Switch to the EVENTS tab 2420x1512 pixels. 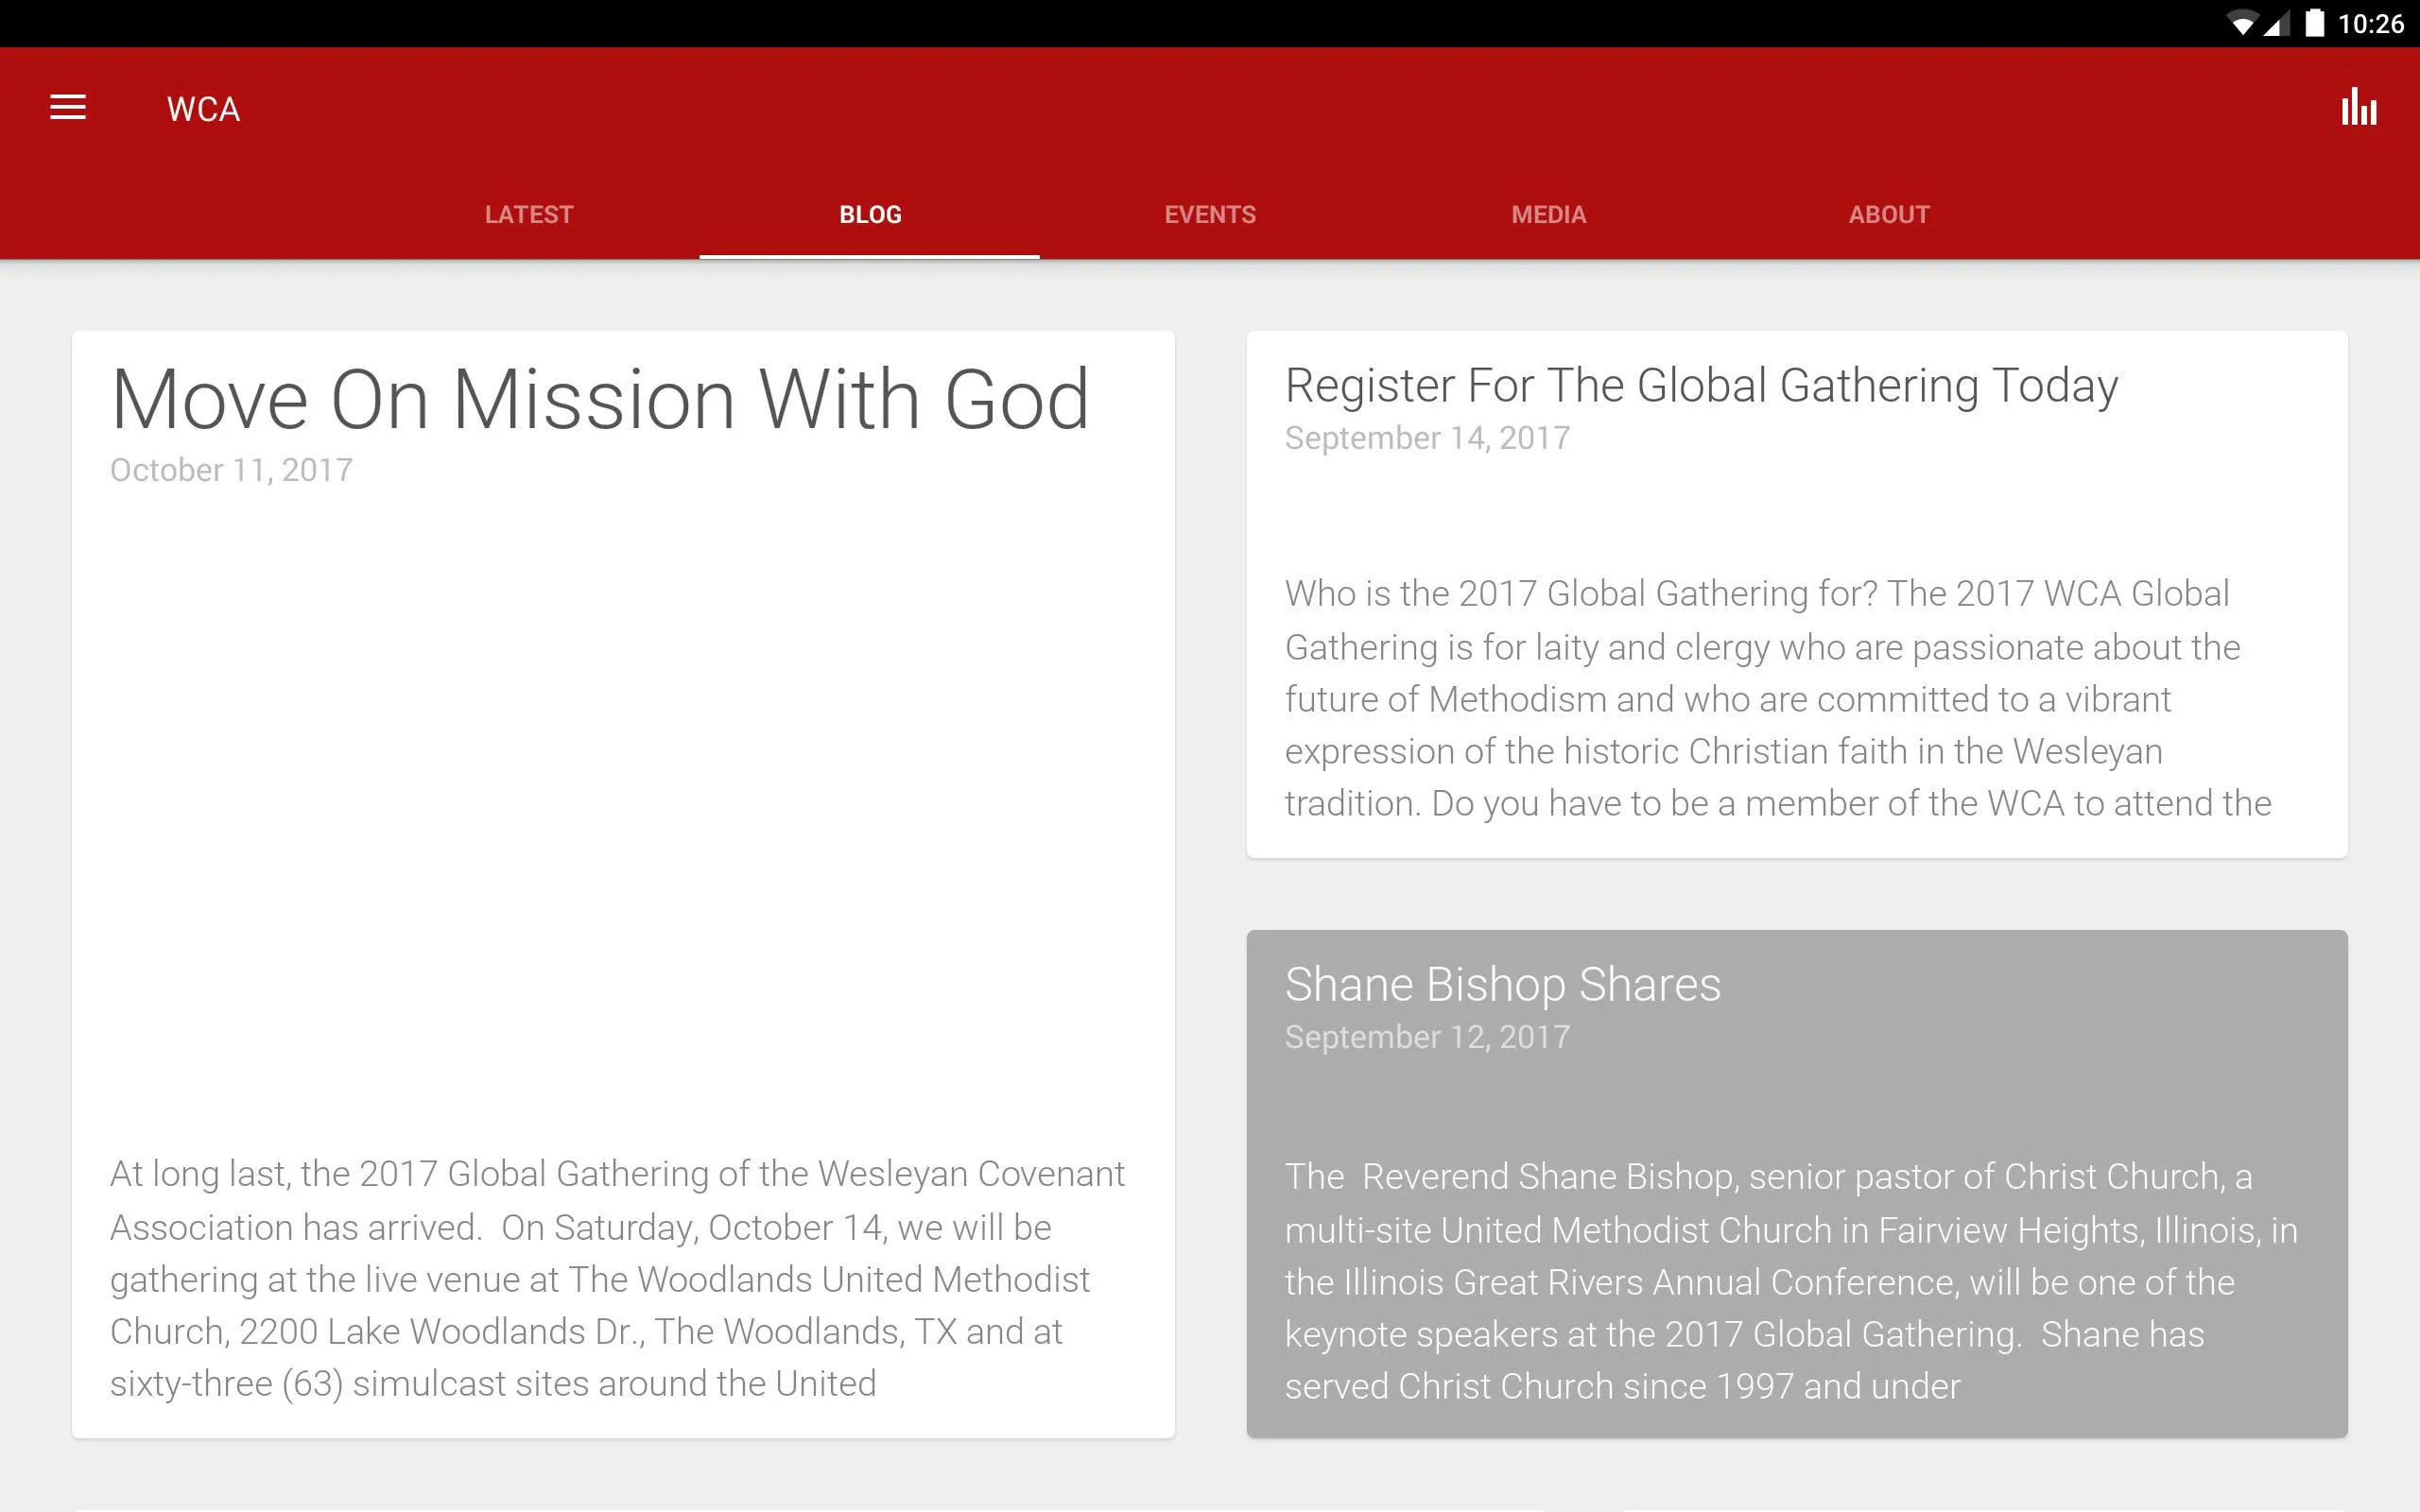tap(1211, 213)
